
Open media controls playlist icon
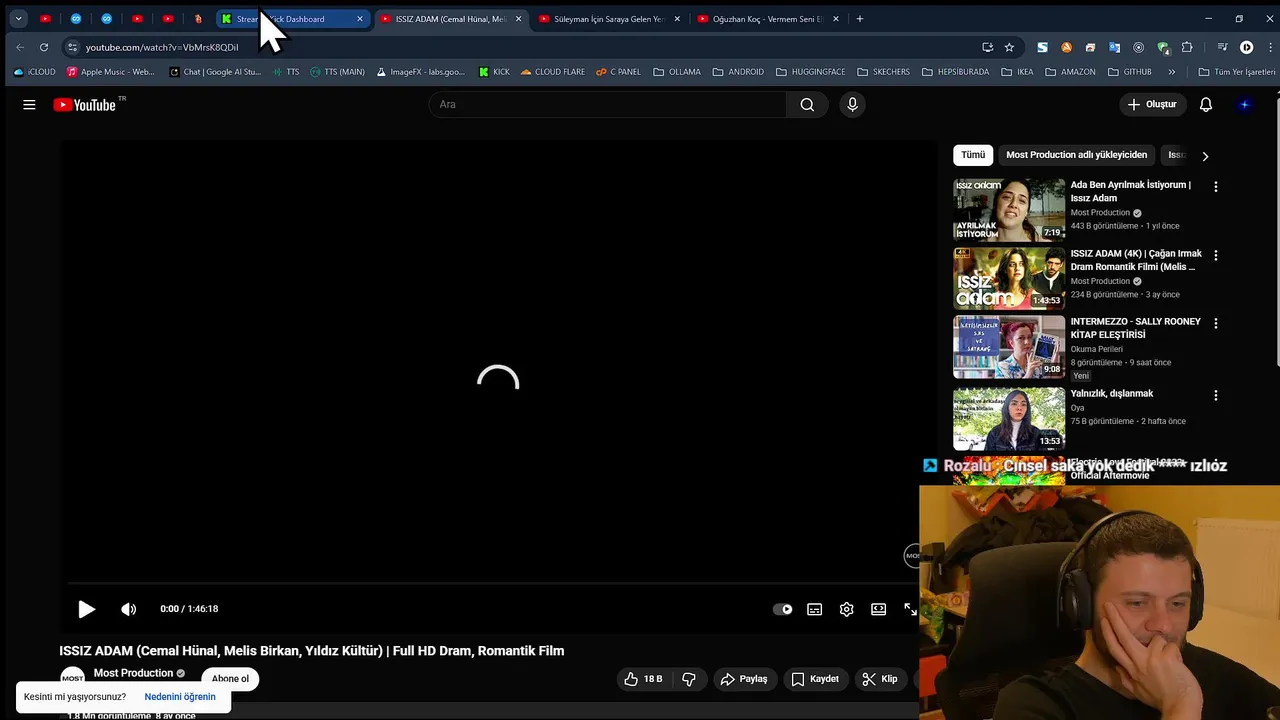(x=1222, y=47)
